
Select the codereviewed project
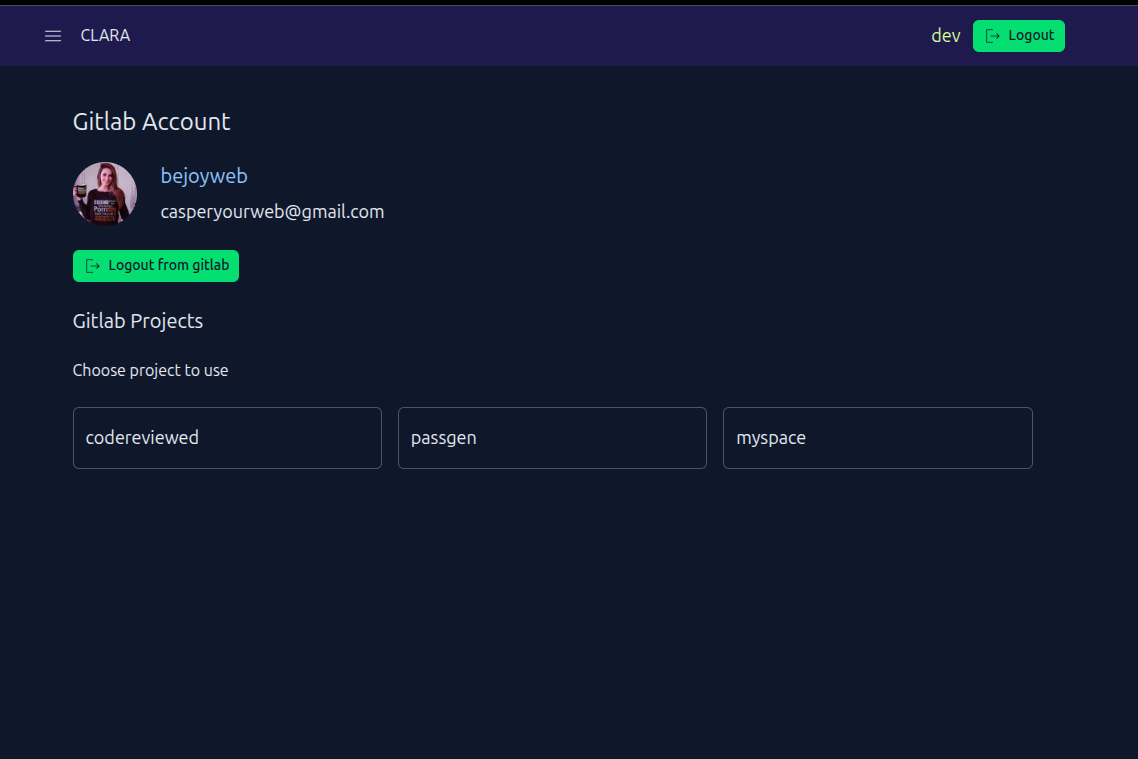pos(227,438)
